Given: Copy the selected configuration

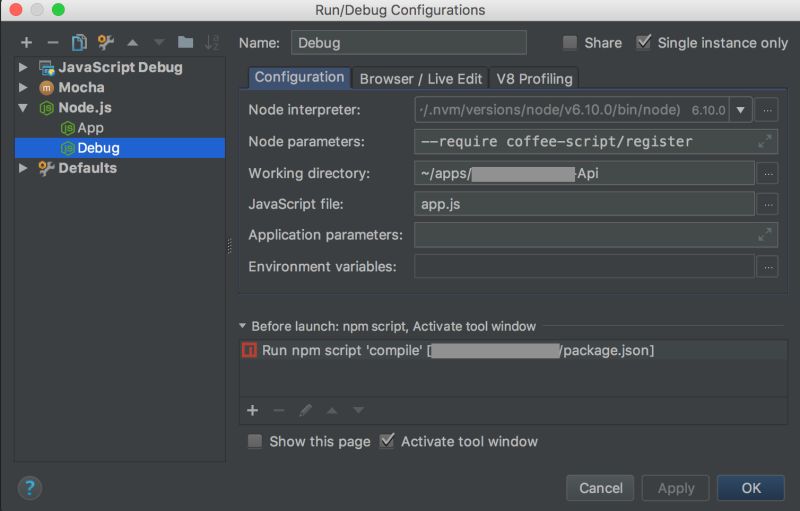Looking at the screenshot, I should click(x=79, y=43).
